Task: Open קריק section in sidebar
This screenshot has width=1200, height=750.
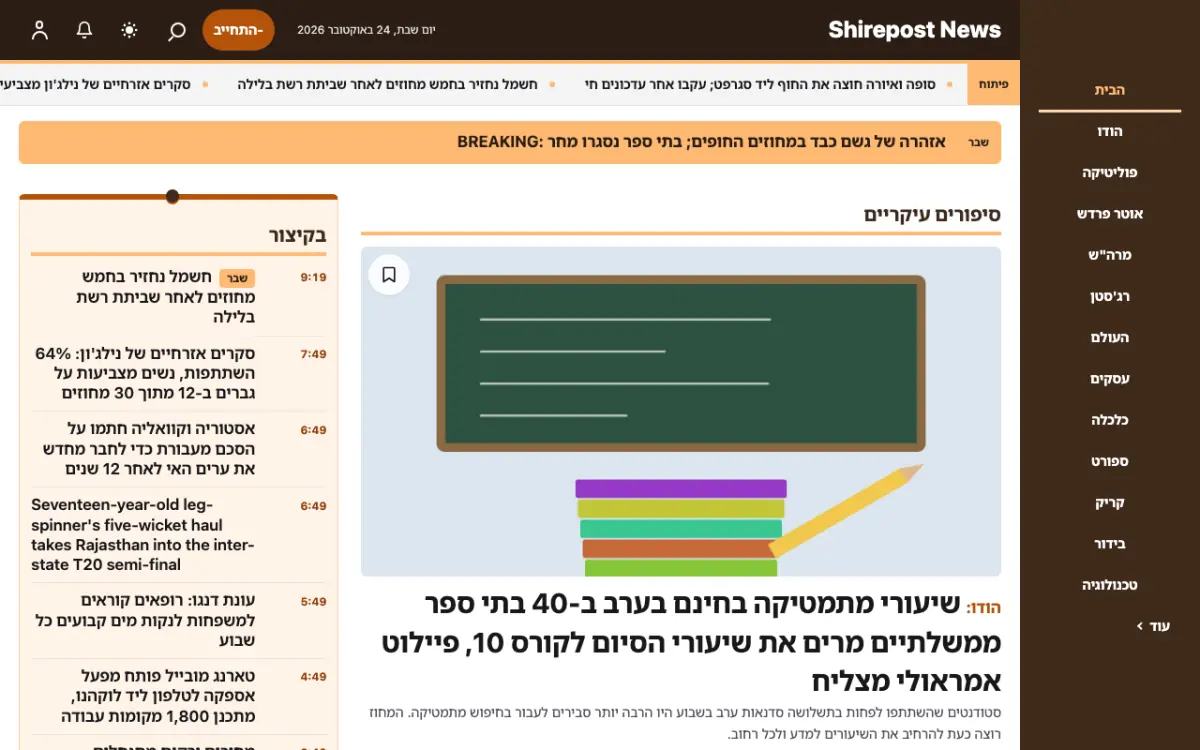Action: [x=1110, y=503]
